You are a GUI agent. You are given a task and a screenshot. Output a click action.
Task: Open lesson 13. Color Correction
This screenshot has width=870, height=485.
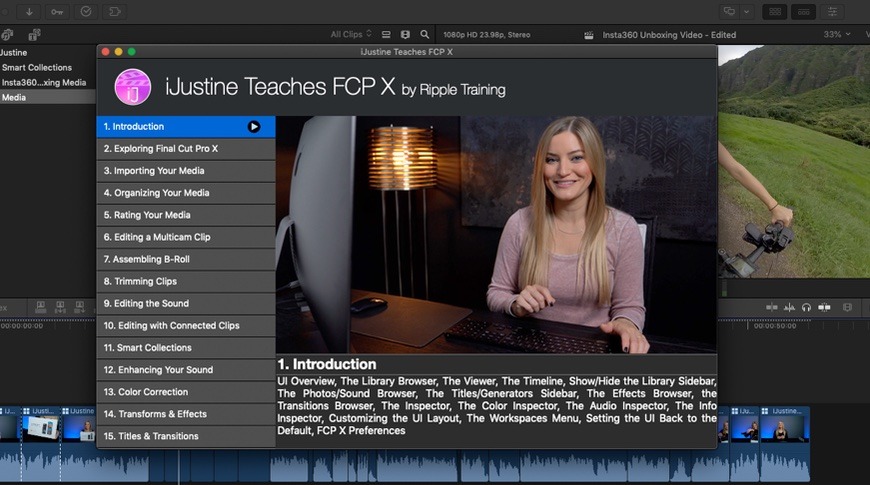tap(186, 392)
